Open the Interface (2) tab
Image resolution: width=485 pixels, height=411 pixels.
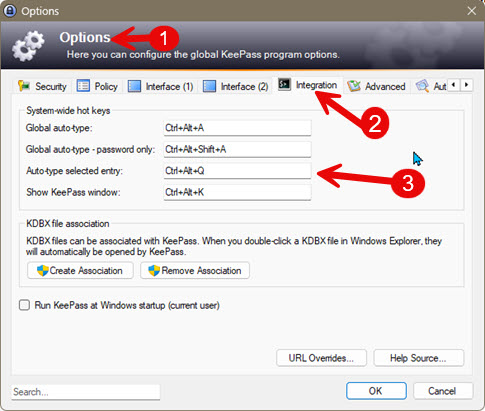click(236, 86)
